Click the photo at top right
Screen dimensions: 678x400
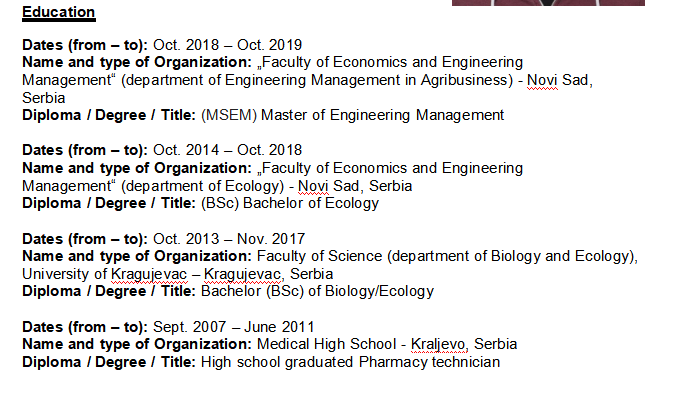[547, 3]
